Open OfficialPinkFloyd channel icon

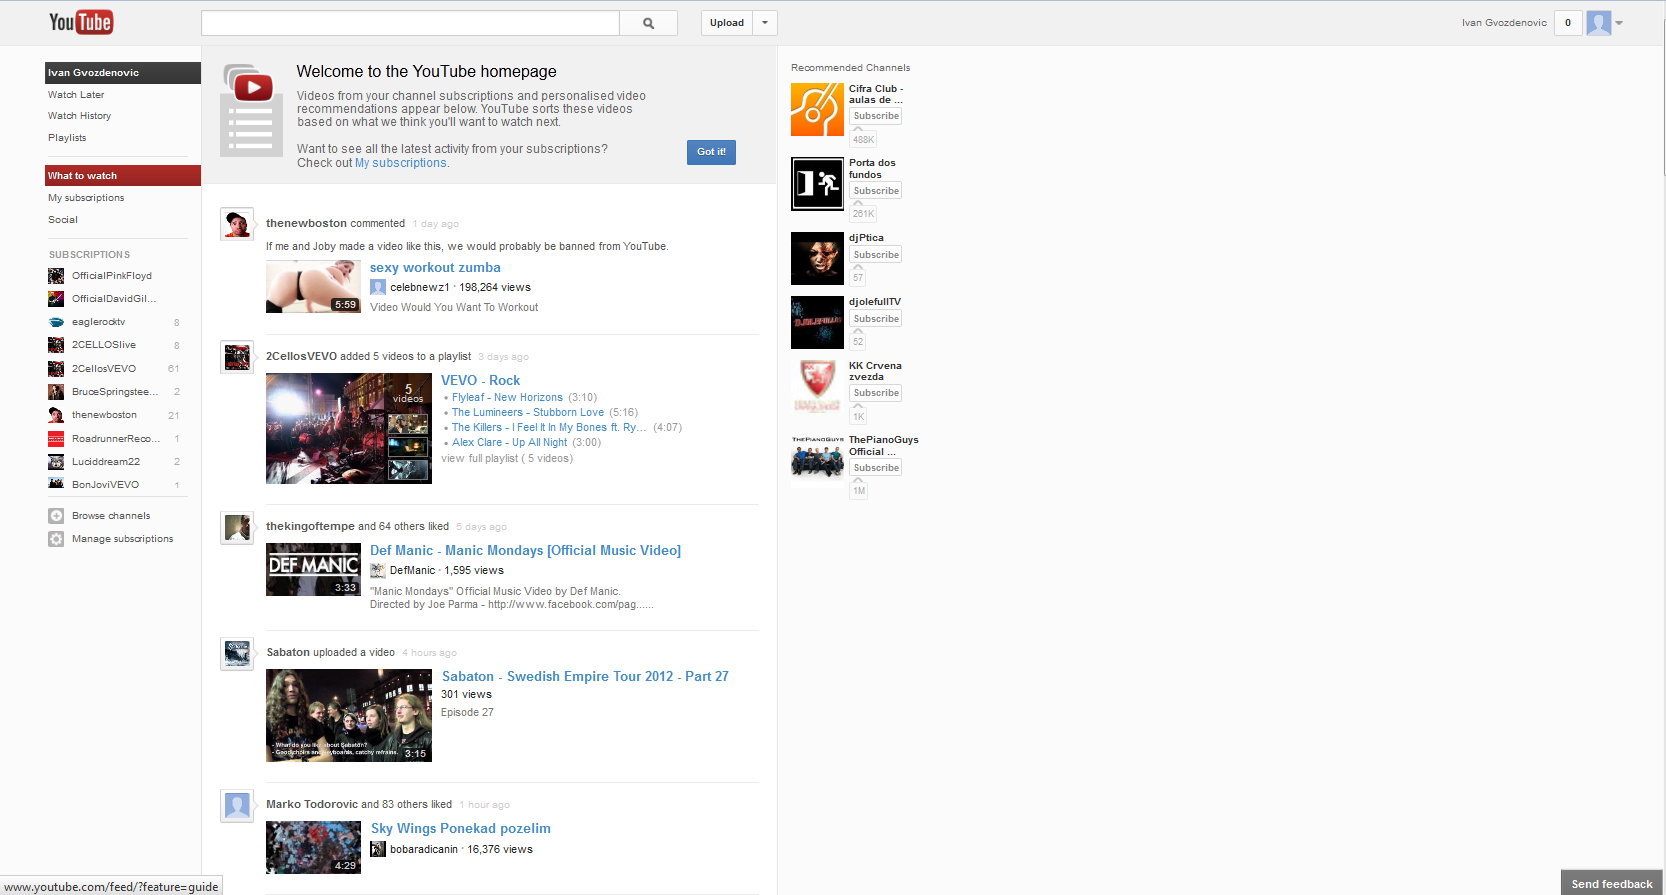(x=56, y=276)
